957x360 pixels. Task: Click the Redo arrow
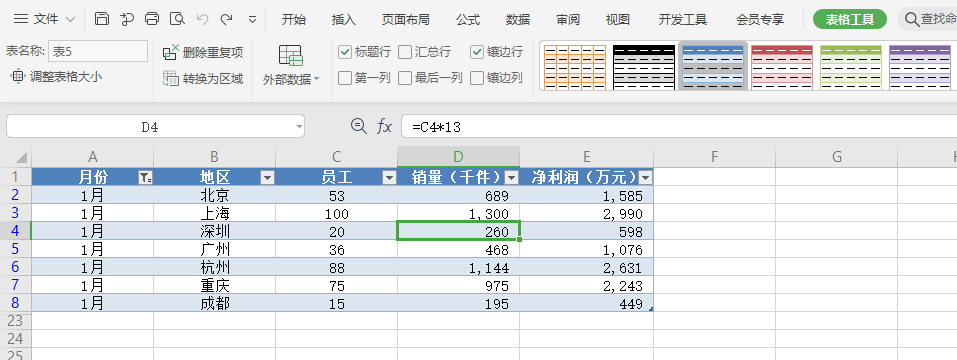[x=226, y=19]
